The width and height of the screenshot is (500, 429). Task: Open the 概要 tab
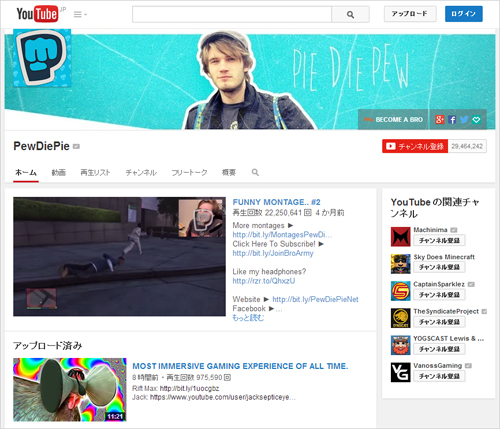pos(229,172)
